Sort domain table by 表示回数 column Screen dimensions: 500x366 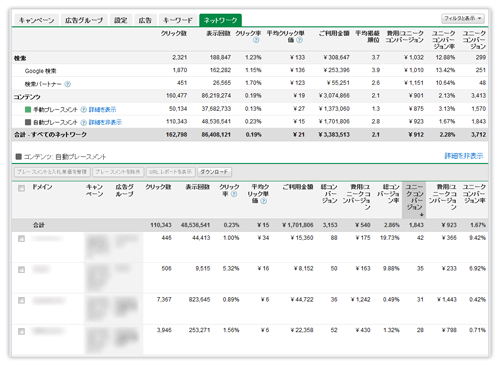(x=198, y=187)
